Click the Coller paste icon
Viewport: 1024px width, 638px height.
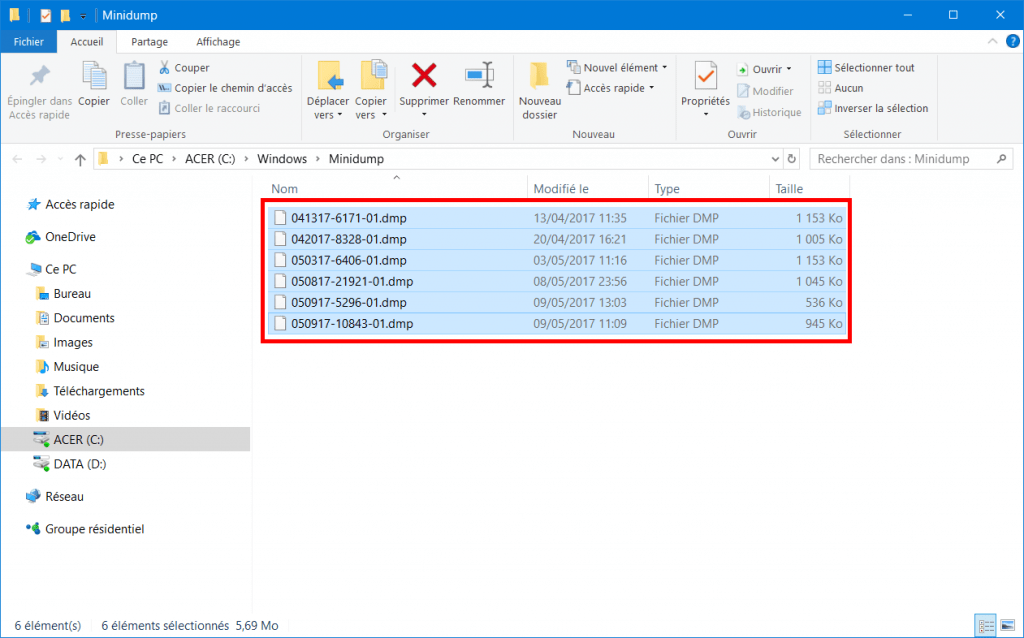point(134,76)
